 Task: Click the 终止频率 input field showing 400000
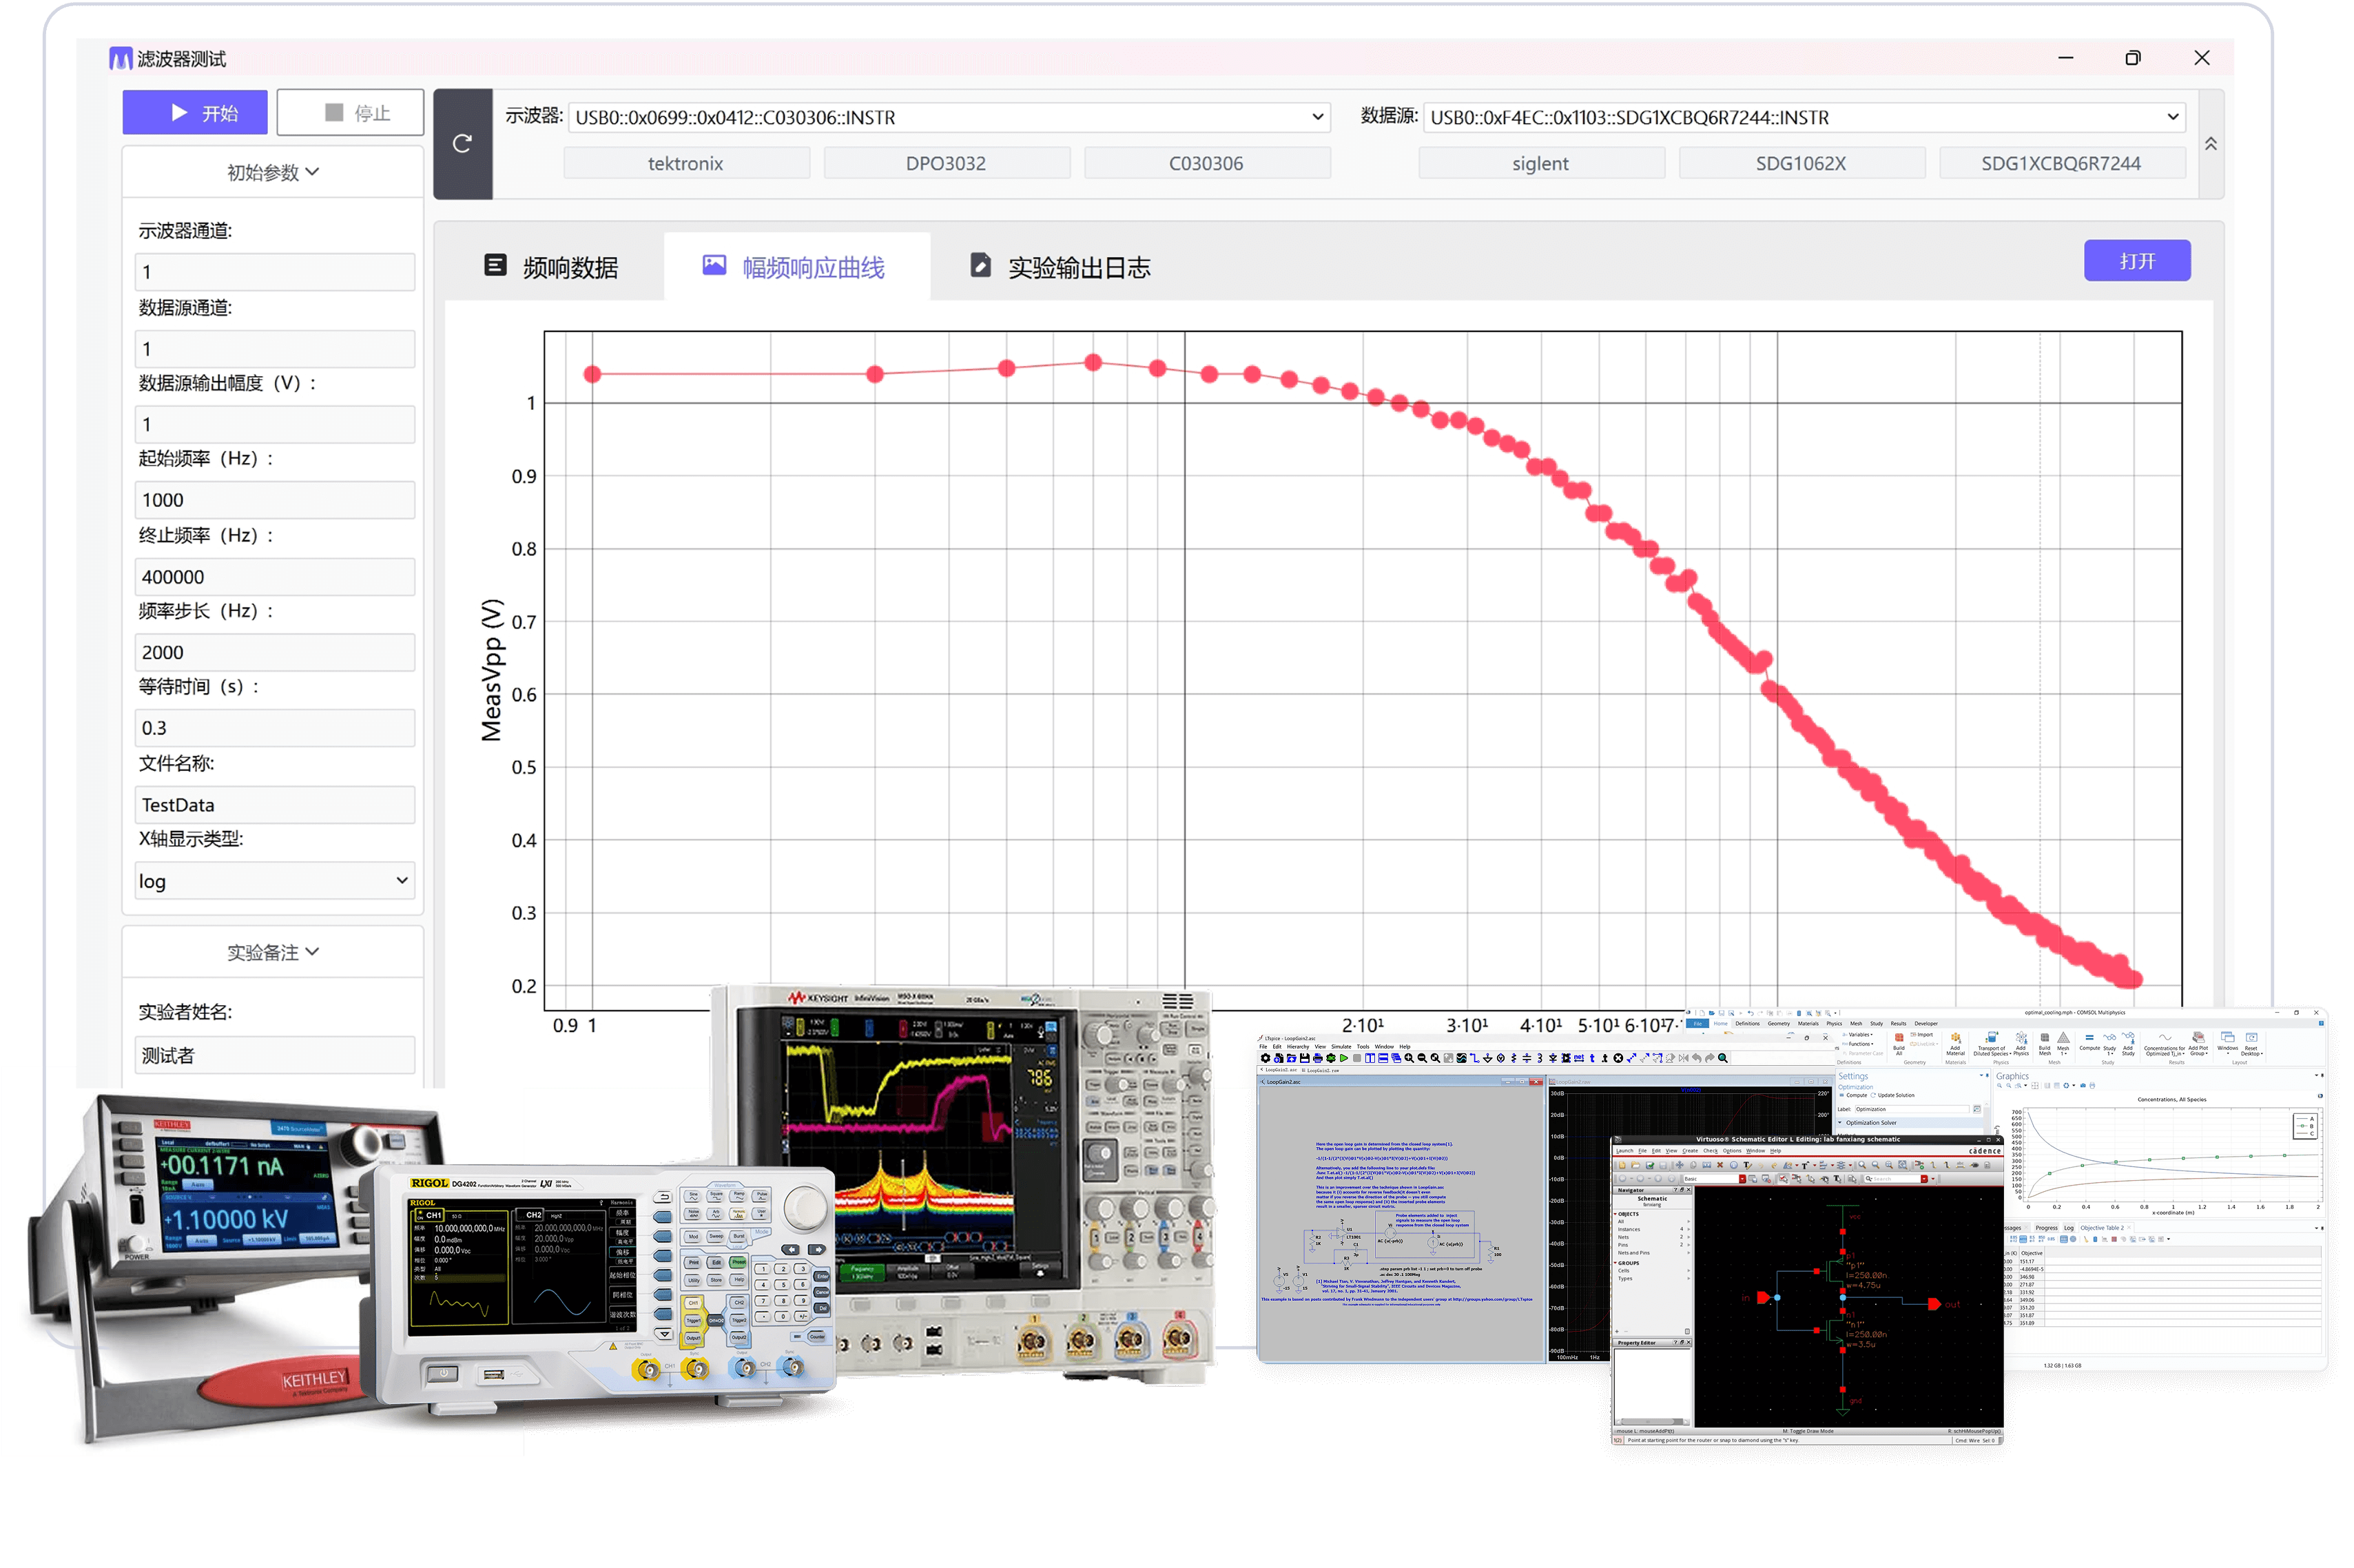(x=275, y=577)
